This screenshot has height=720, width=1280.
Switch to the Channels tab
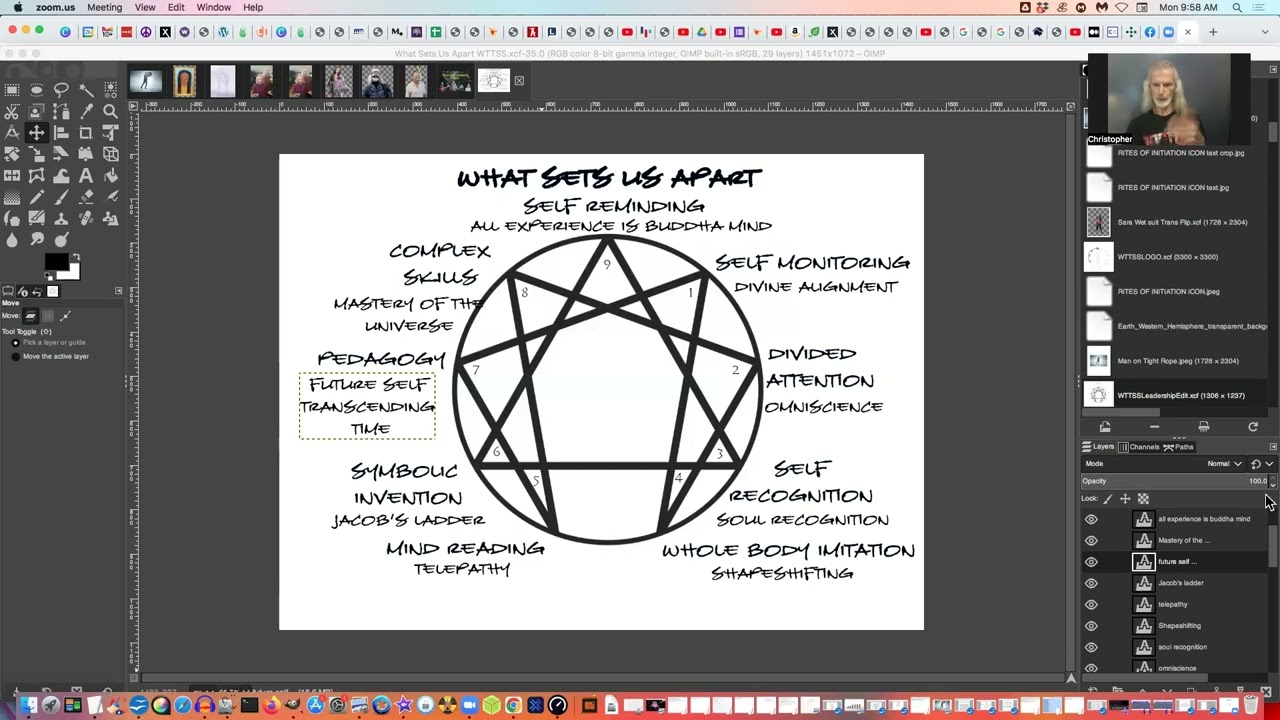coord(1140,447)
